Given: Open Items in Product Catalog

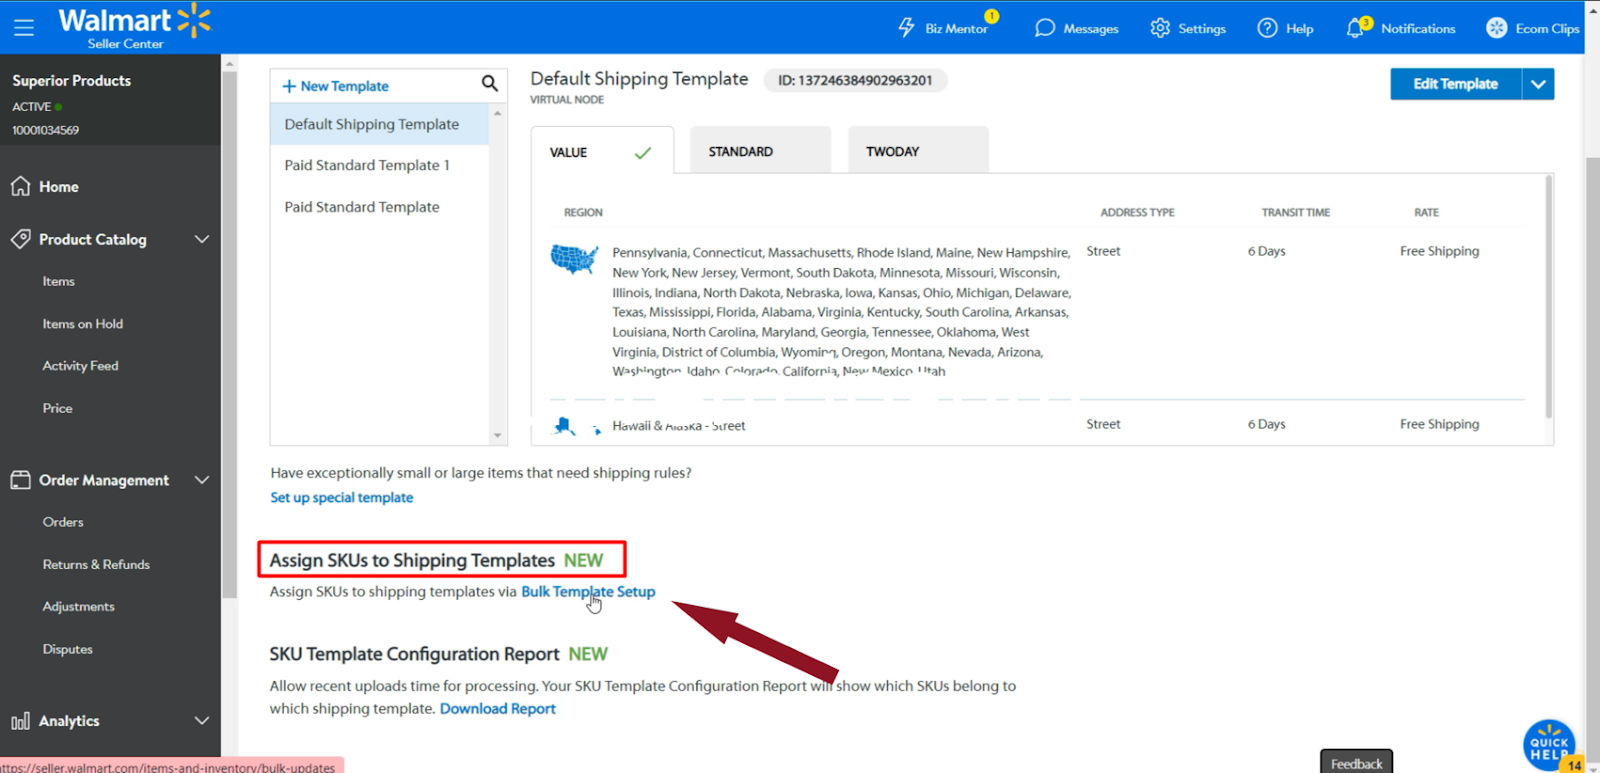Looking at the screenshot, I should (x=59, y=281).
